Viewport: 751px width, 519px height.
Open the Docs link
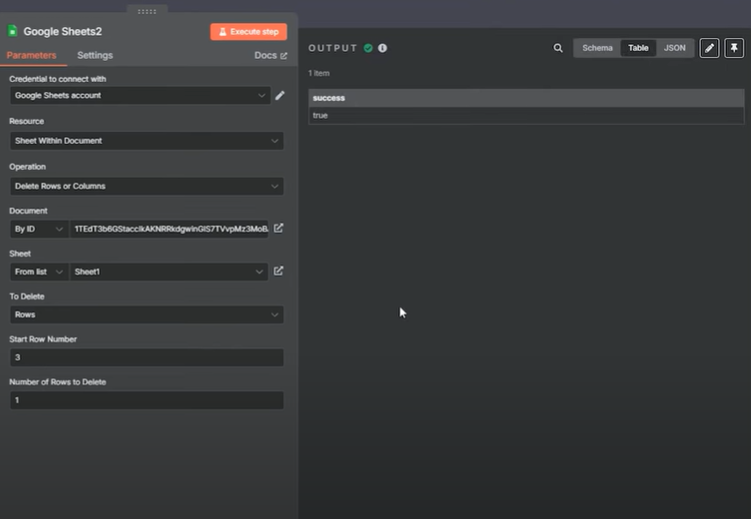tap(271, 56)
